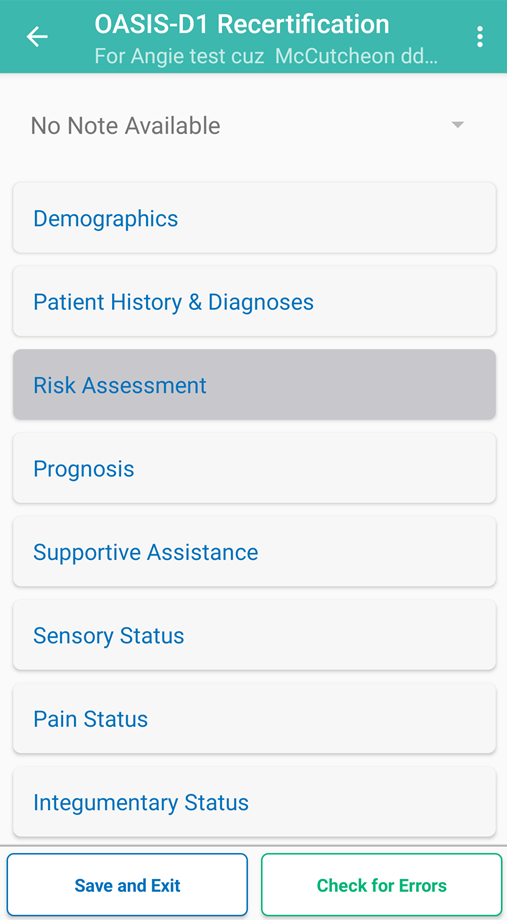Click the Save and Exit button
The image size is (507, 920).
127,885
